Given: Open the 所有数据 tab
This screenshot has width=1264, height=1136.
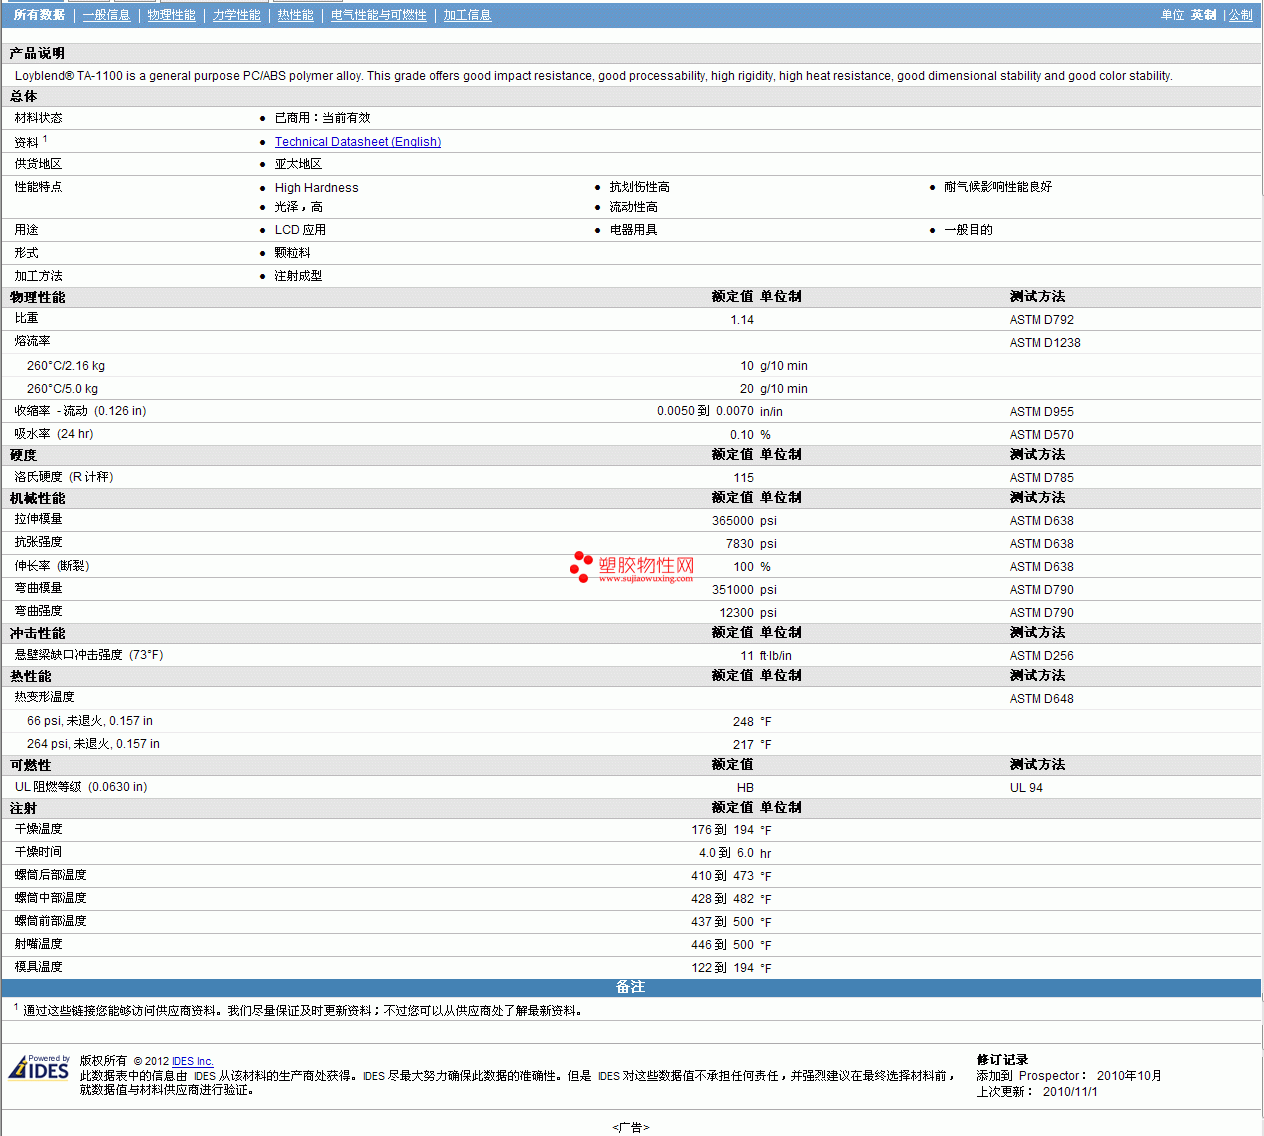Looking at the screenshot, I should click(39, 15).
